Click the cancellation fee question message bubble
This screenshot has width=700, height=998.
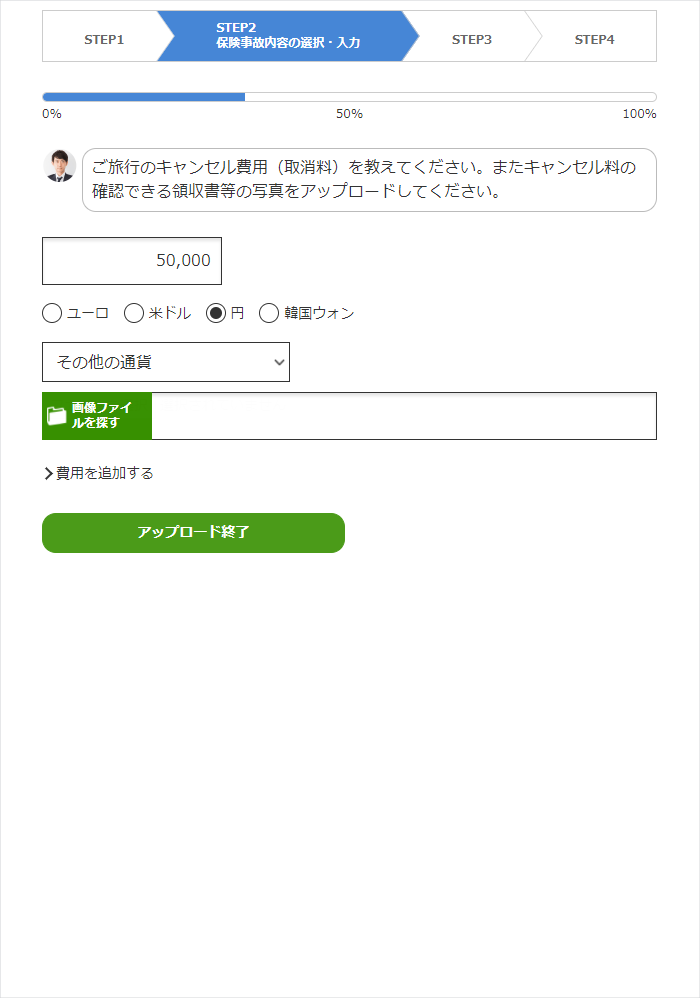click(x=369, y=180)
